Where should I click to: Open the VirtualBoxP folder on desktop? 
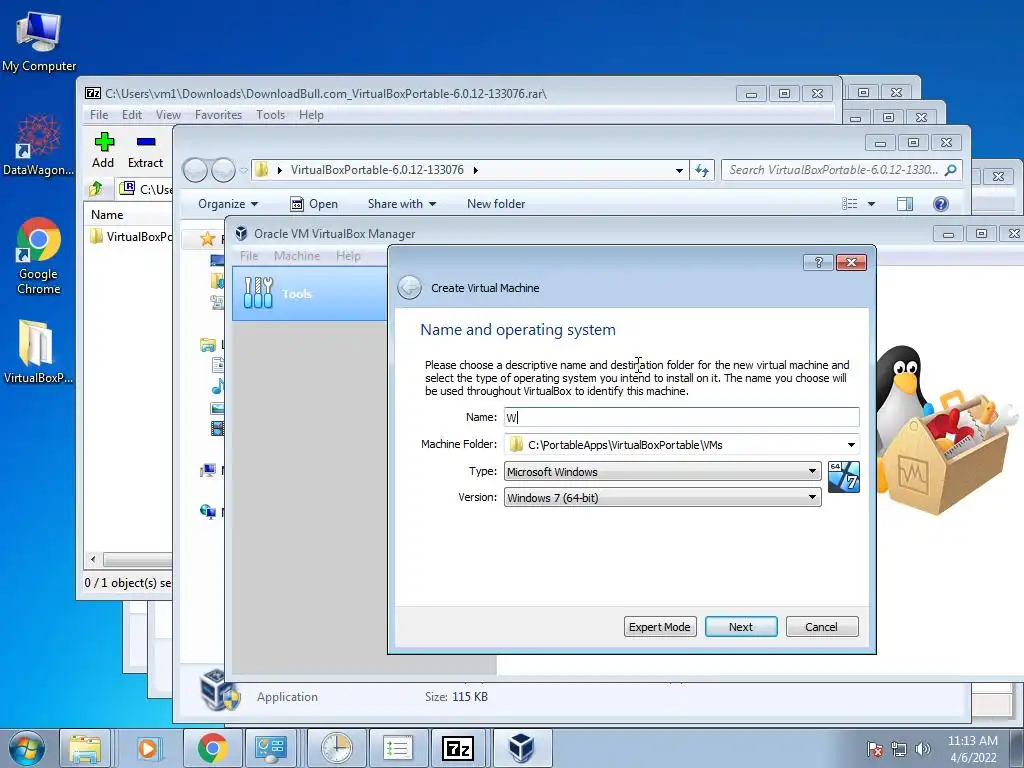(x=38, y=351)
